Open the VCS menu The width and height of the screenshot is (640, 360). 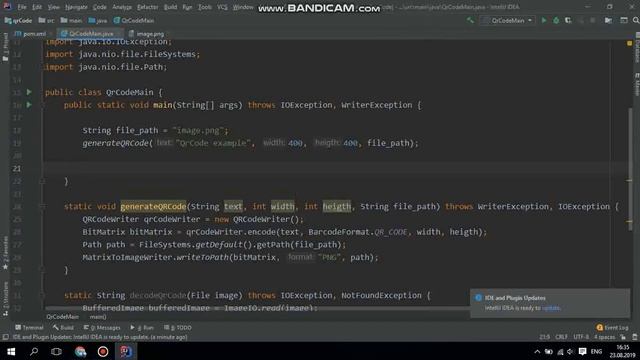[222, 7]
